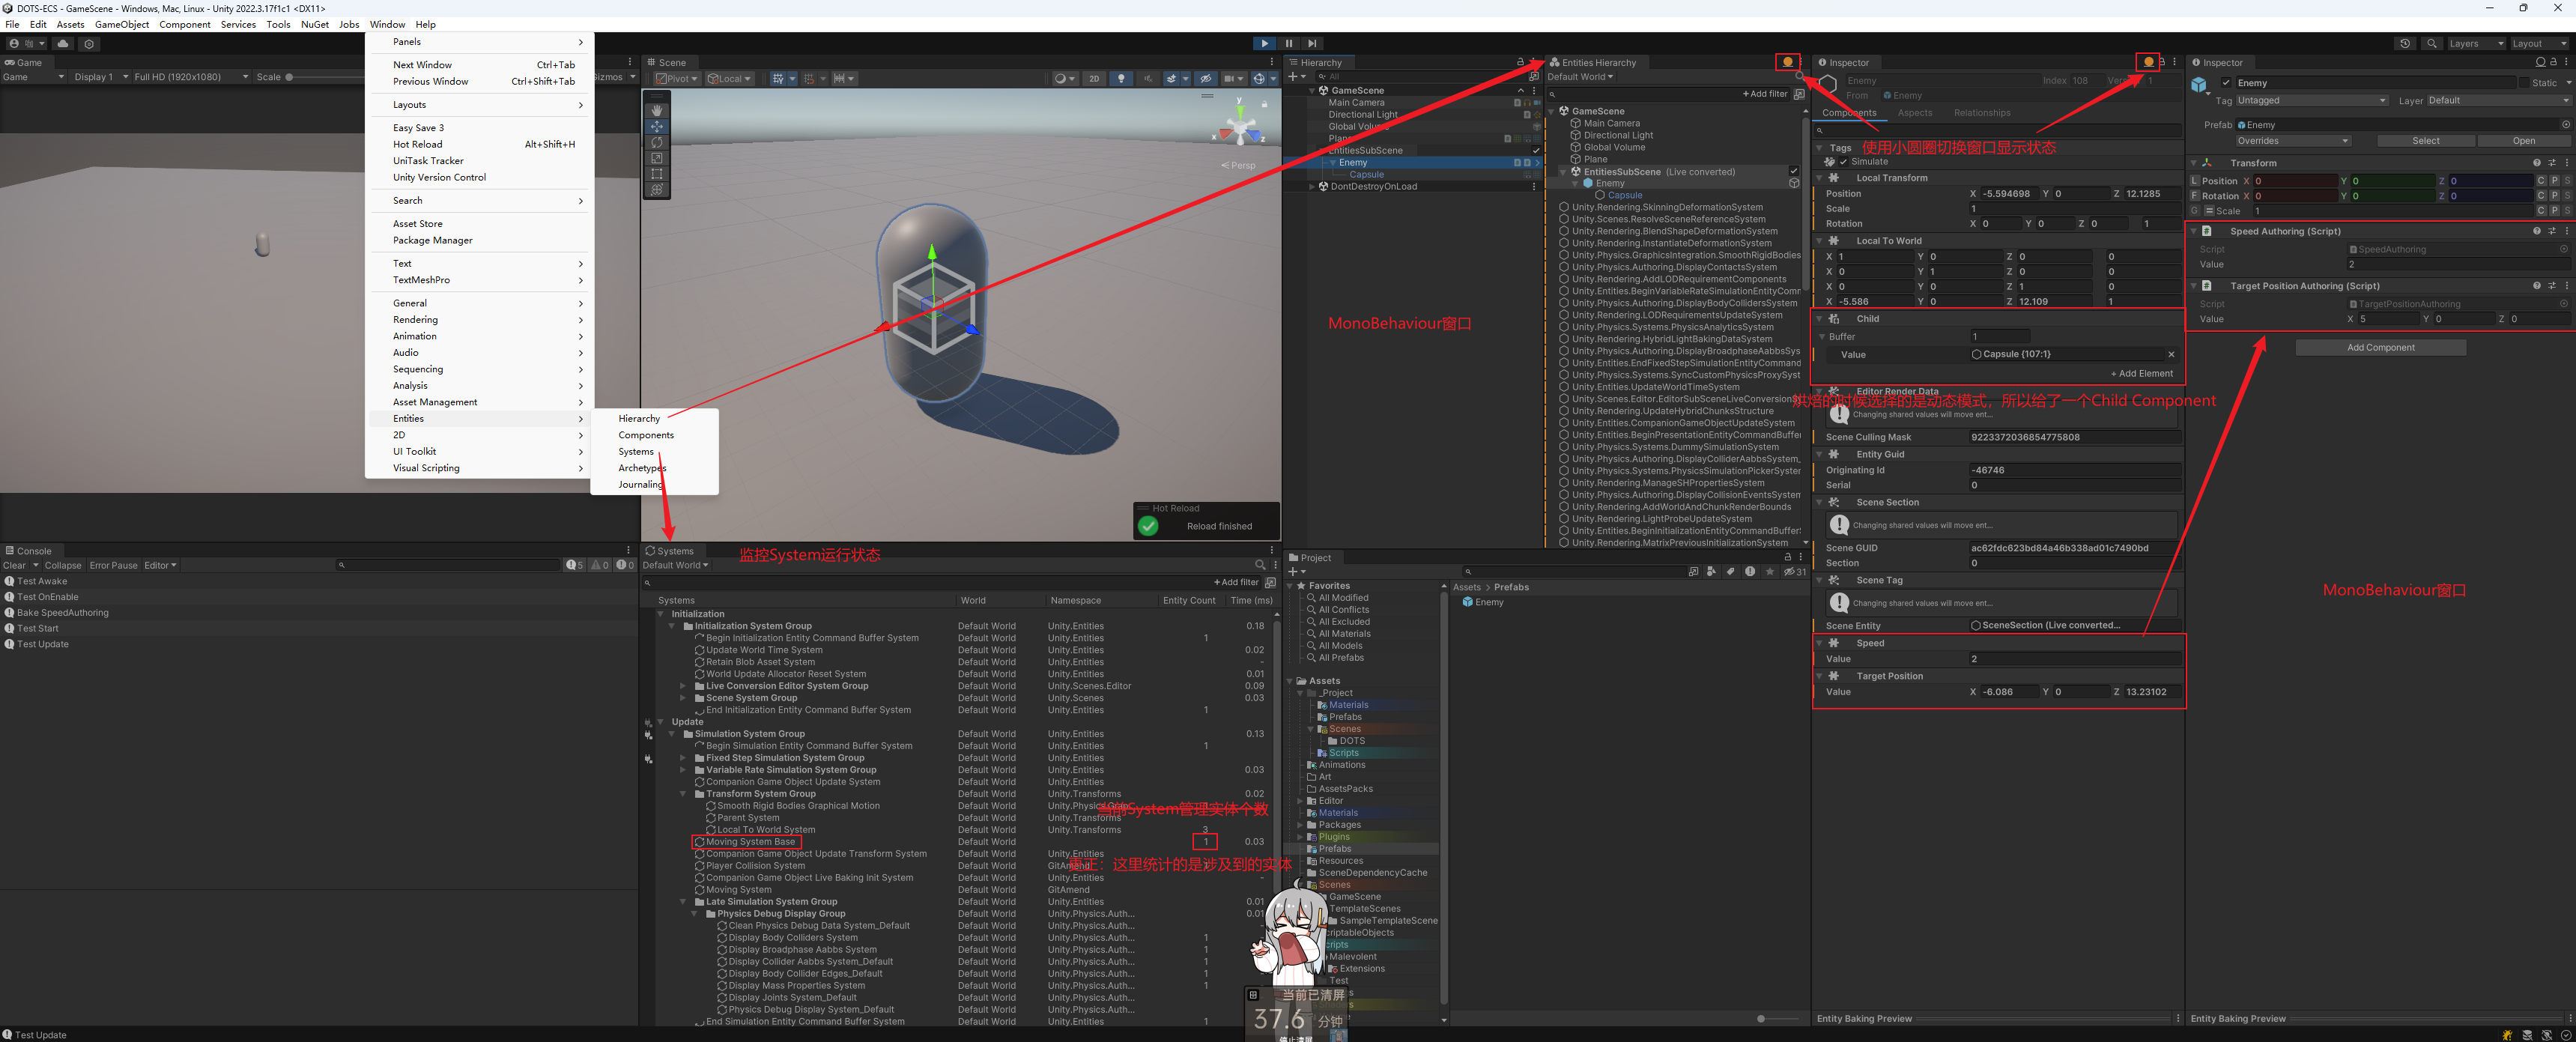The width and height of the screenshot is (2576, 1042).
Task: Open the Local handle rotation dropdown
Action: click(x=729, y=79)
